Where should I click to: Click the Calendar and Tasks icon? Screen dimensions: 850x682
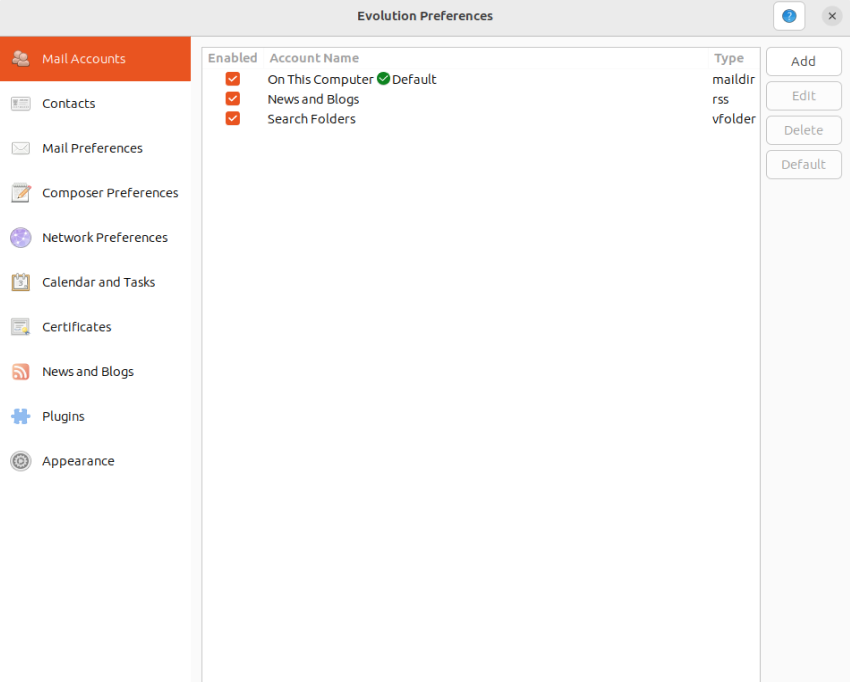click(21, 282)
